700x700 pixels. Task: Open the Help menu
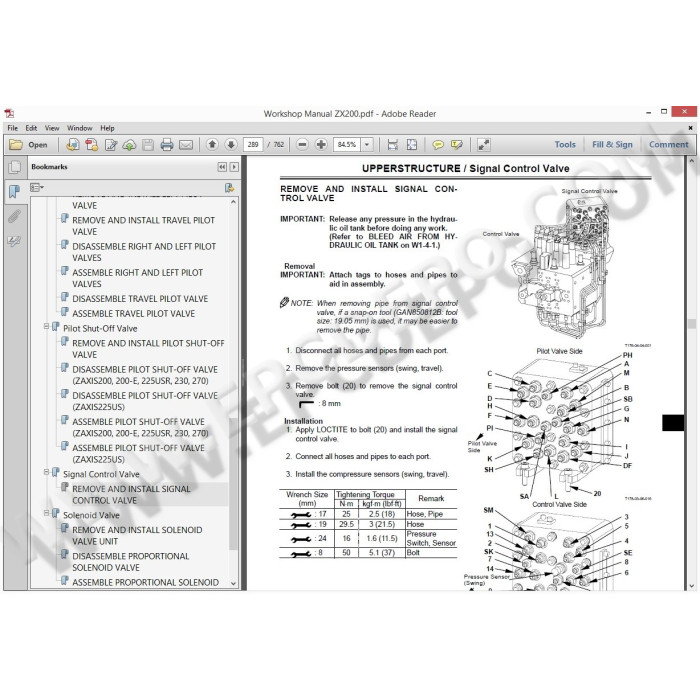(107, 128)
